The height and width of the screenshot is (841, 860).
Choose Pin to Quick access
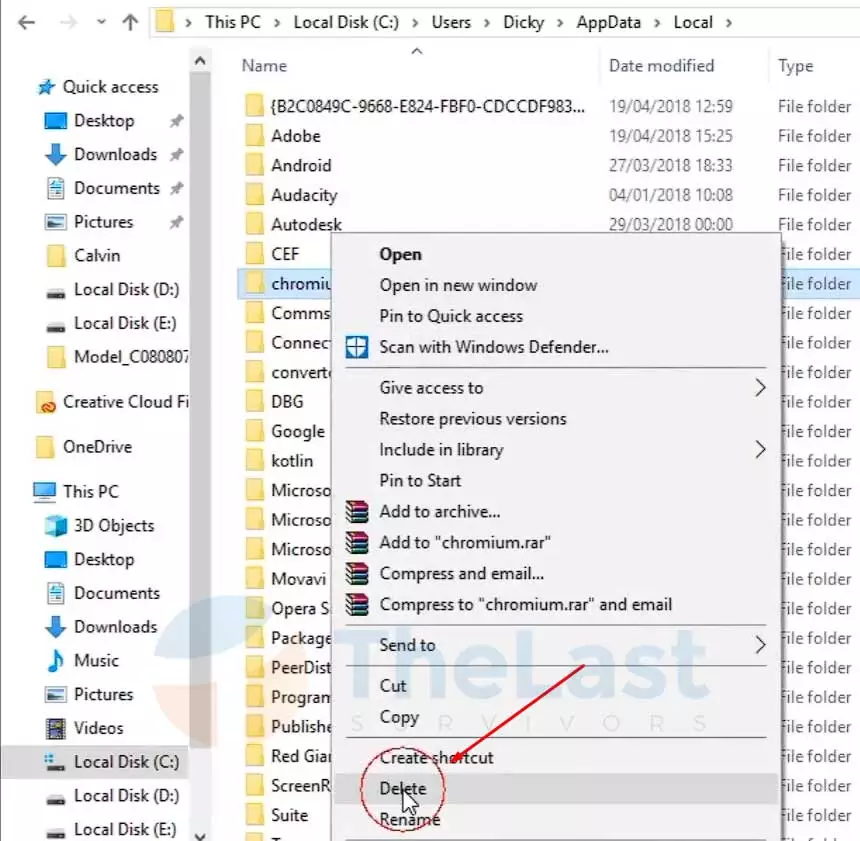(451, 316)
